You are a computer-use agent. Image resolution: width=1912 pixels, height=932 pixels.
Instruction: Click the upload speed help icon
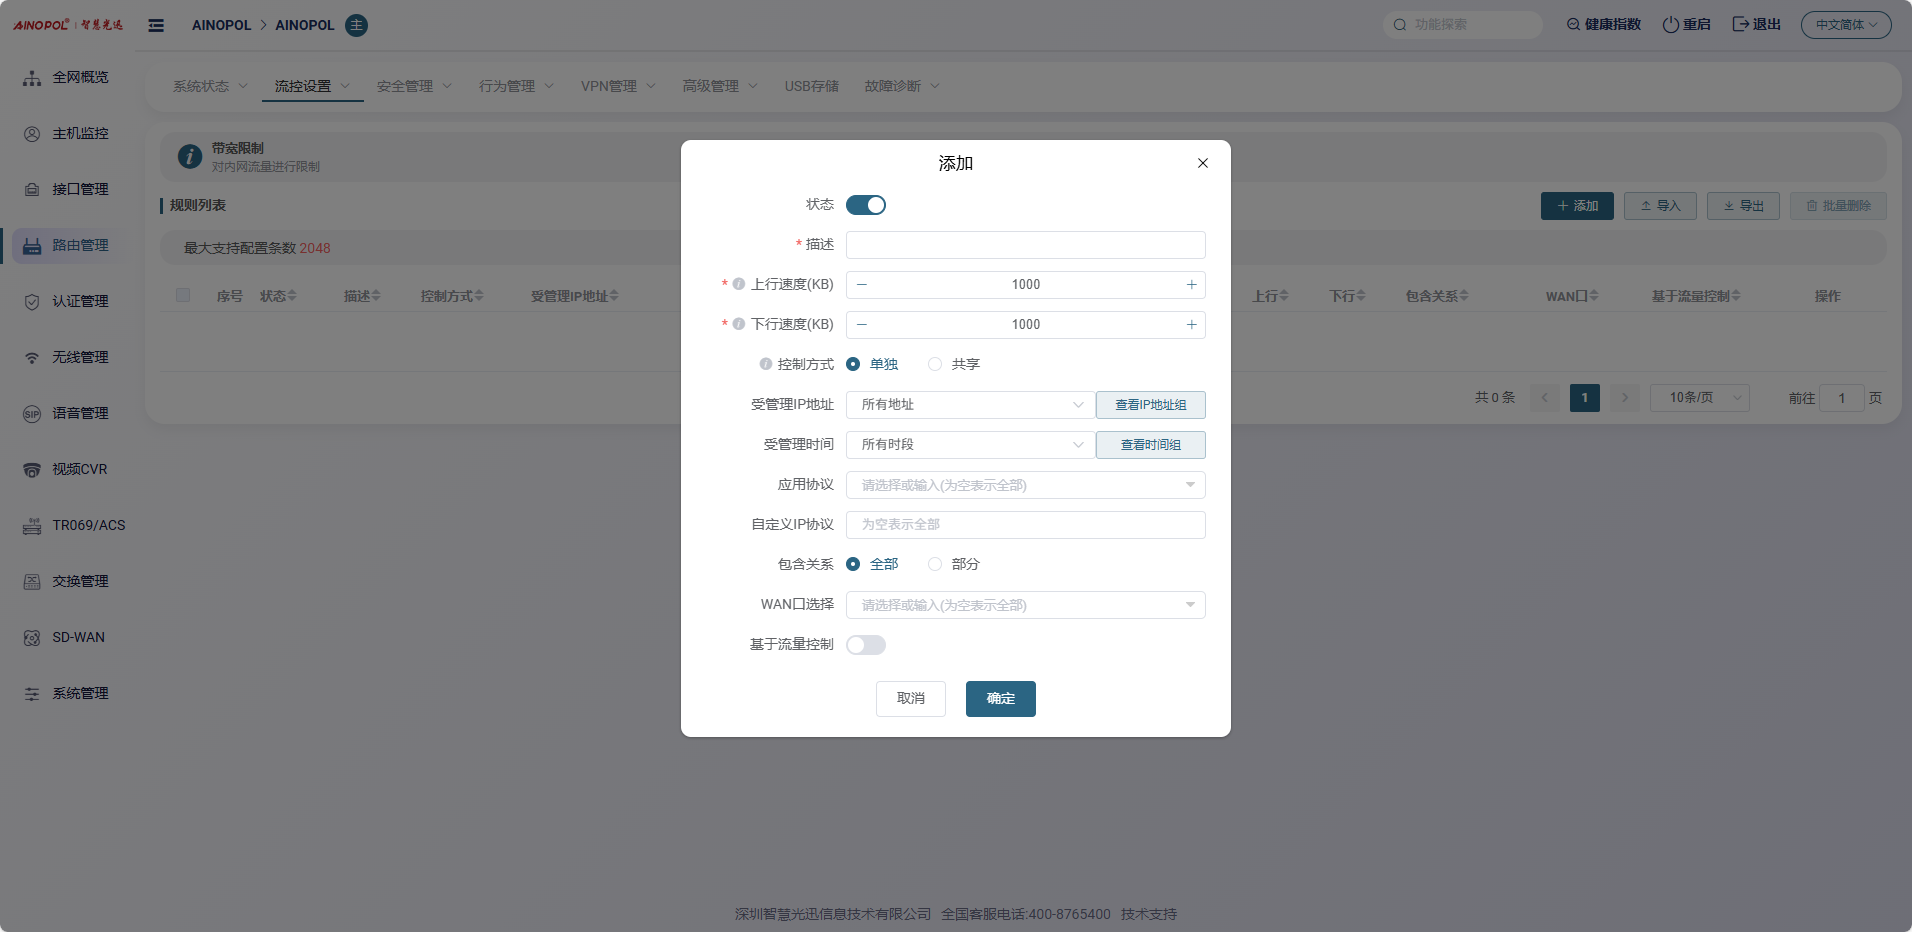(738, 284)
